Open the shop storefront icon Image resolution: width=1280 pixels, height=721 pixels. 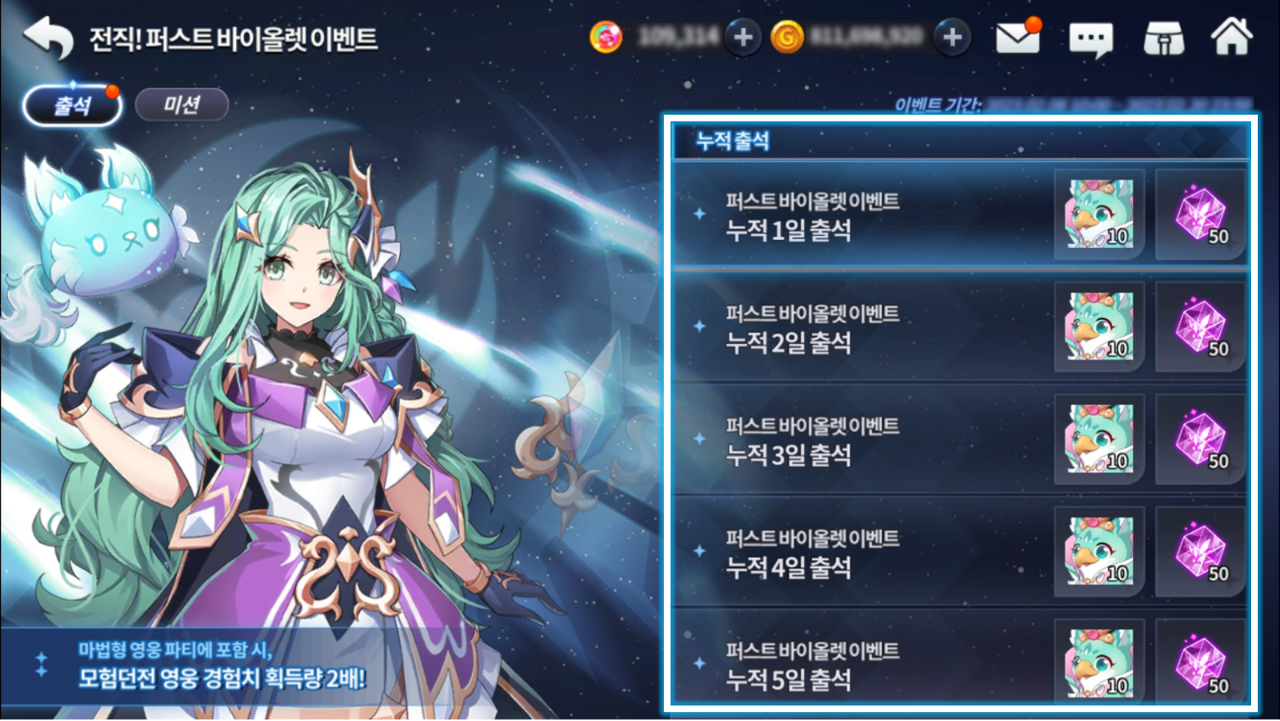pos(1163,38)
